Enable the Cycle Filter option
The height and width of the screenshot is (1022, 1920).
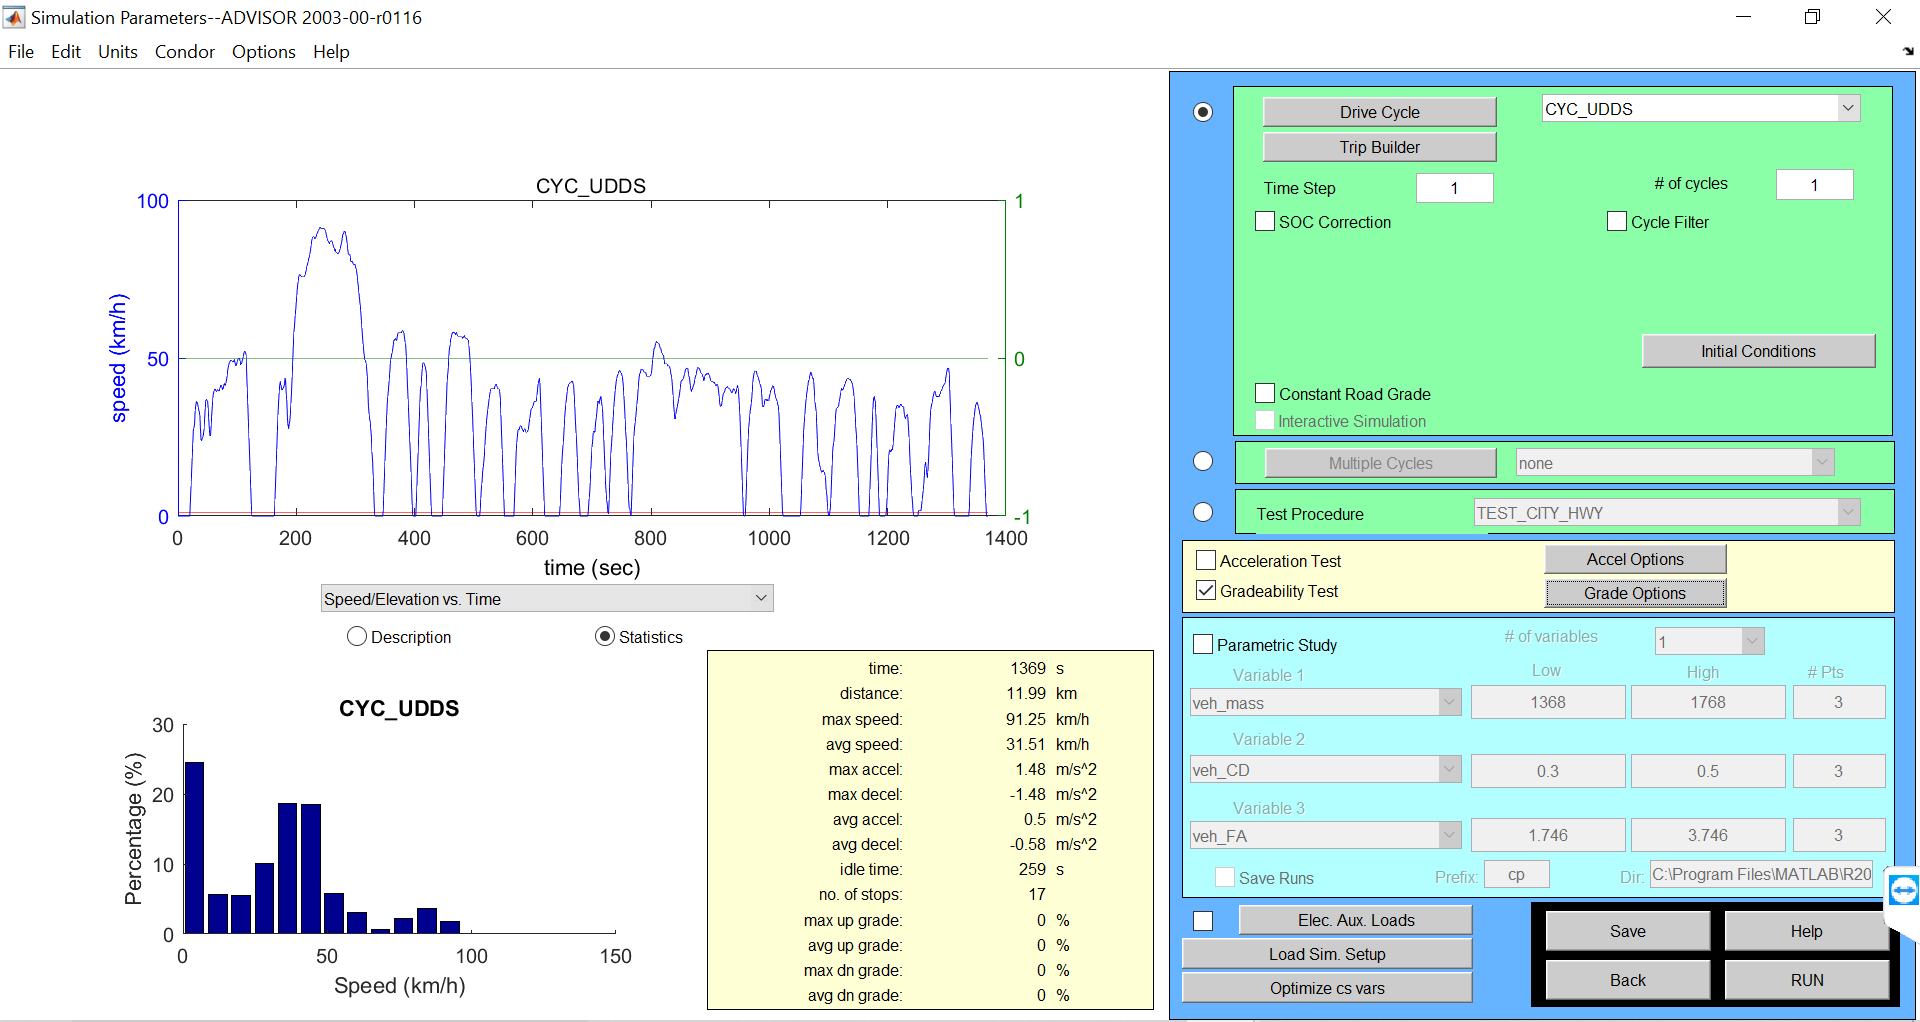(1617, 221)
